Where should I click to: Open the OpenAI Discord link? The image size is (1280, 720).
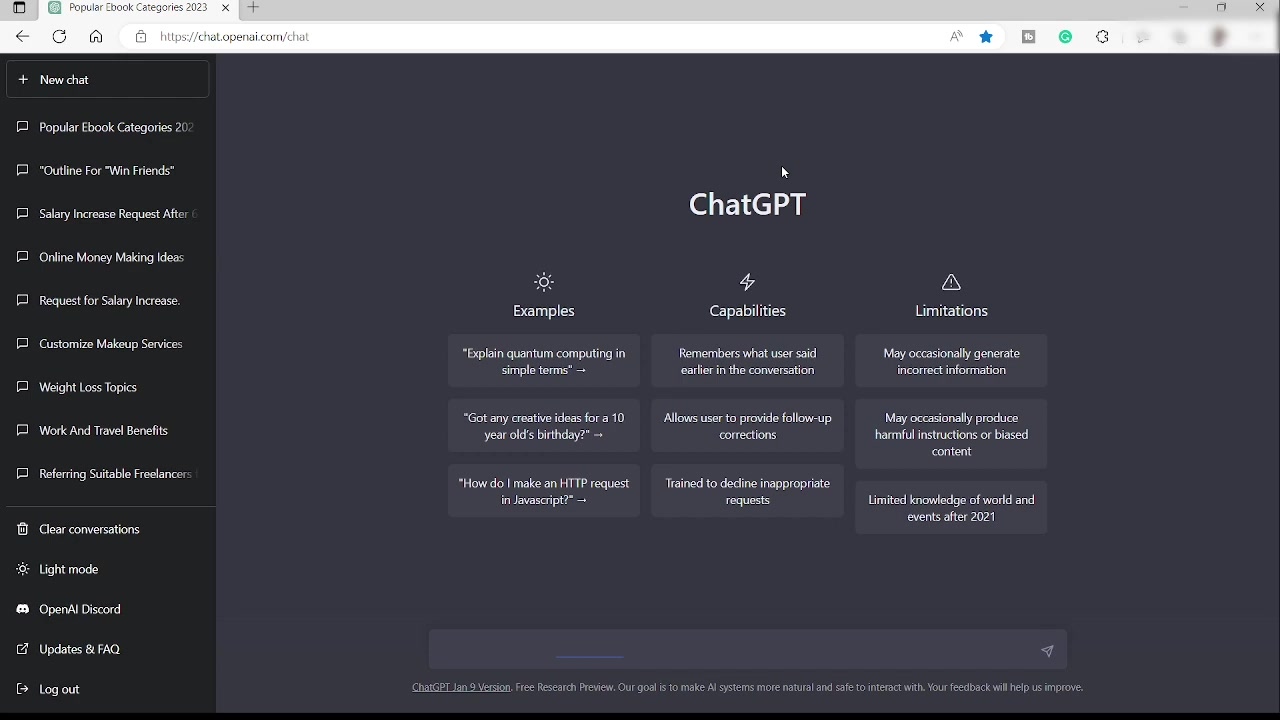coord(108,609)
